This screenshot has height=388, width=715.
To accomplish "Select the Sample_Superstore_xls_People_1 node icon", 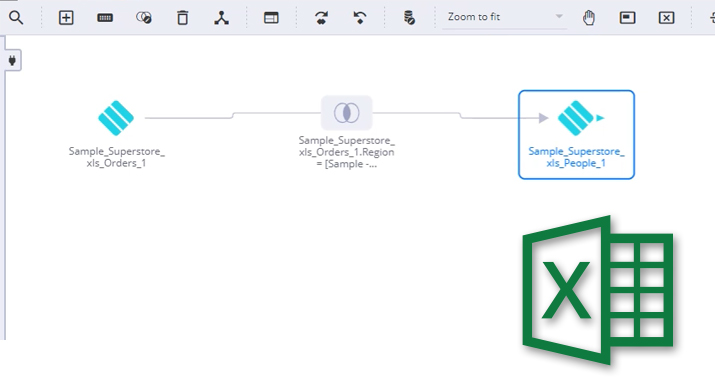I will coord(576,118).
